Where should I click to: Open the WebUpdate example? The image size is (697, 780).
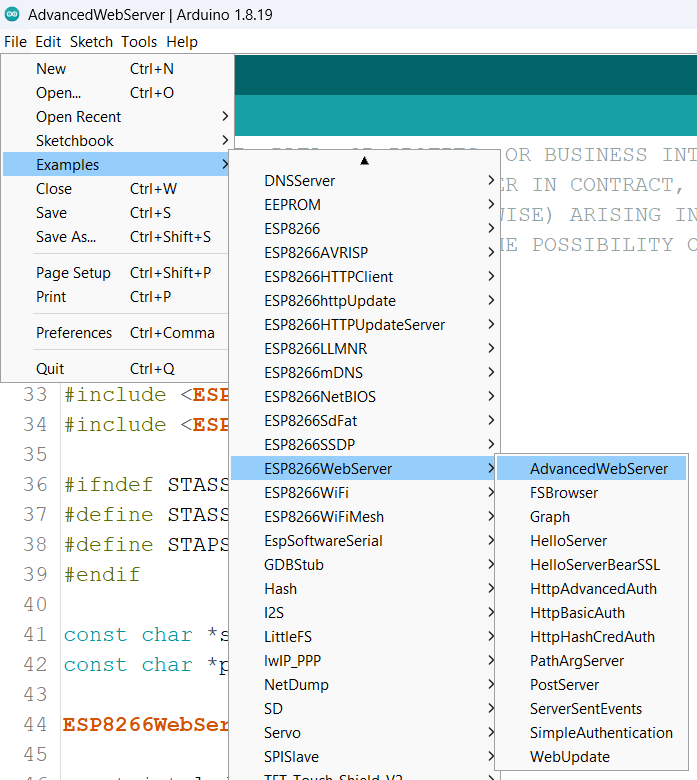[592, 757]
